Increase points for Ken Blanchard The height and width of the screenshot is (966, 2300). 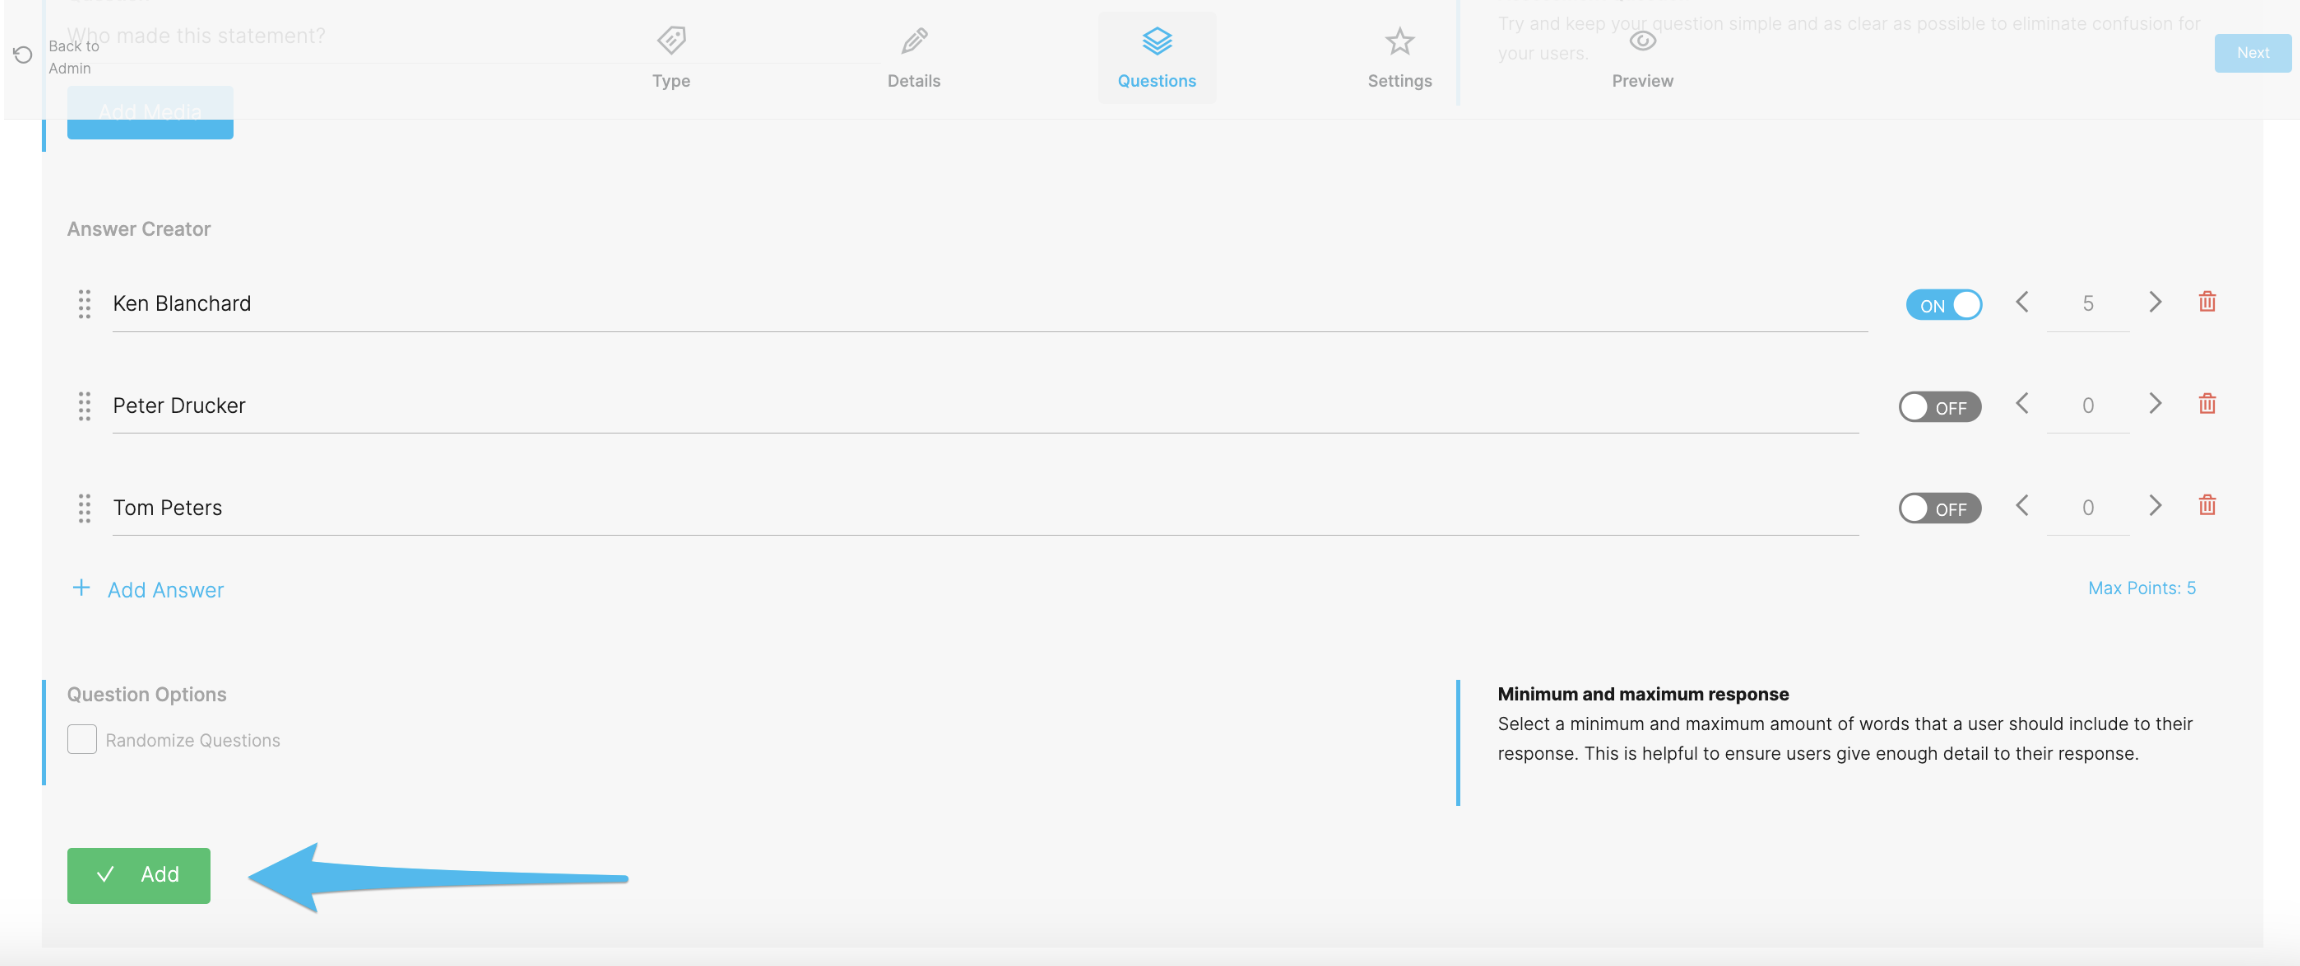pos(2155,302)
